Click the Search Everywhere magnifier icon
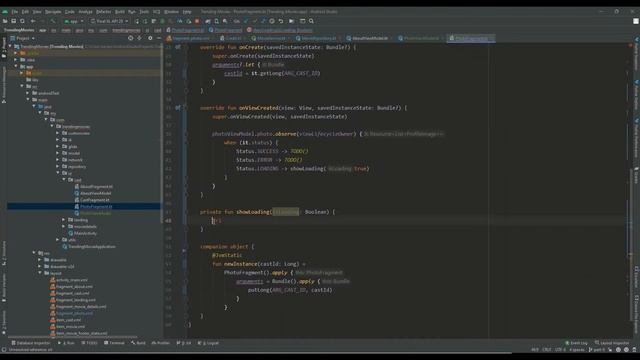640x360 pixels. click(311, 21)
